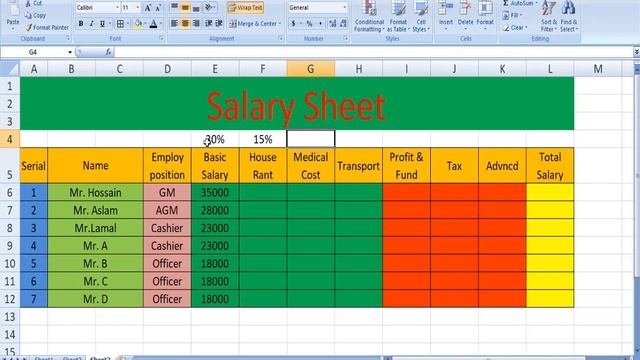Image resolution: width=640 pixels, height=360 pixels.
Task: Open the font color palette arrow
Action: pos(161,24)
